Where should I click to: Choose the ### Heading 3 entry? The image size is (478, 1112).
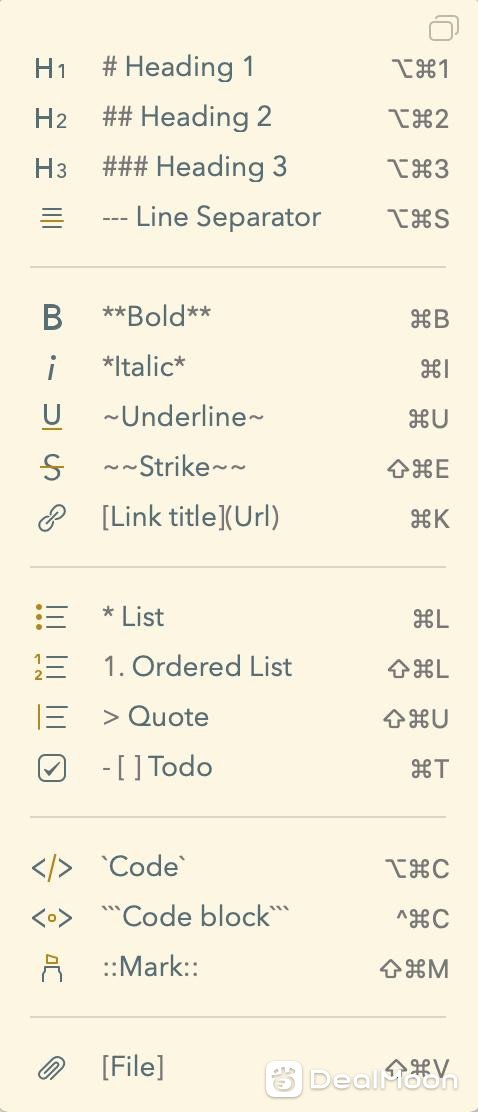click(x=194, y=167)
